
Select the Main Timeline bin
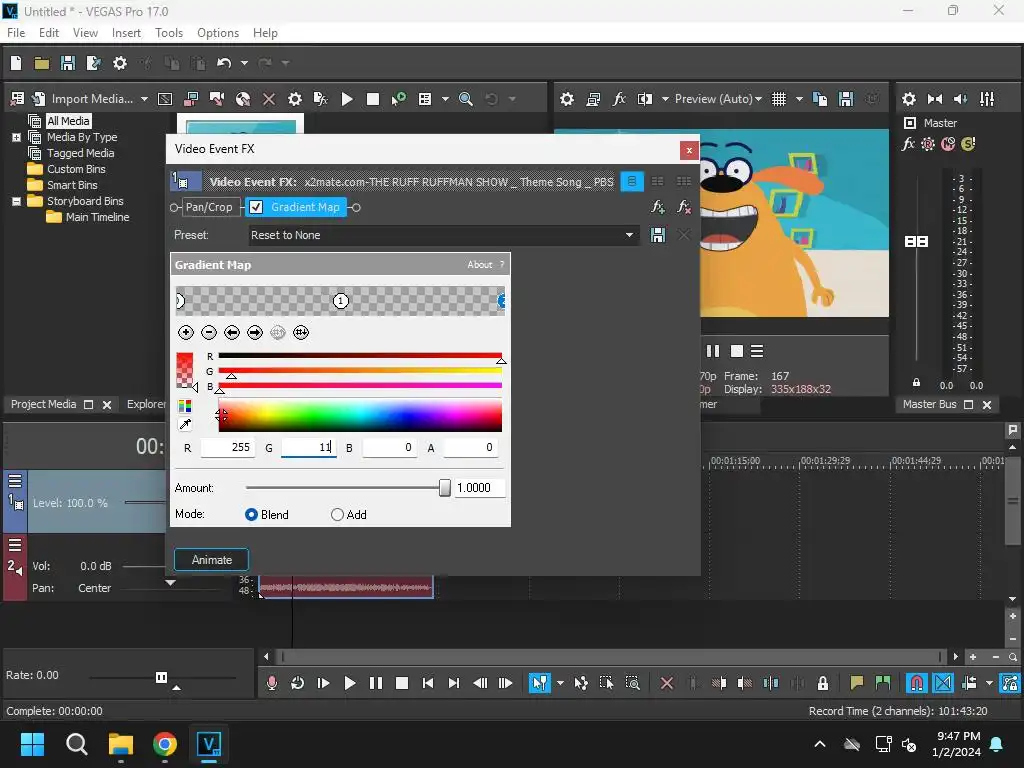click(97, 217)
